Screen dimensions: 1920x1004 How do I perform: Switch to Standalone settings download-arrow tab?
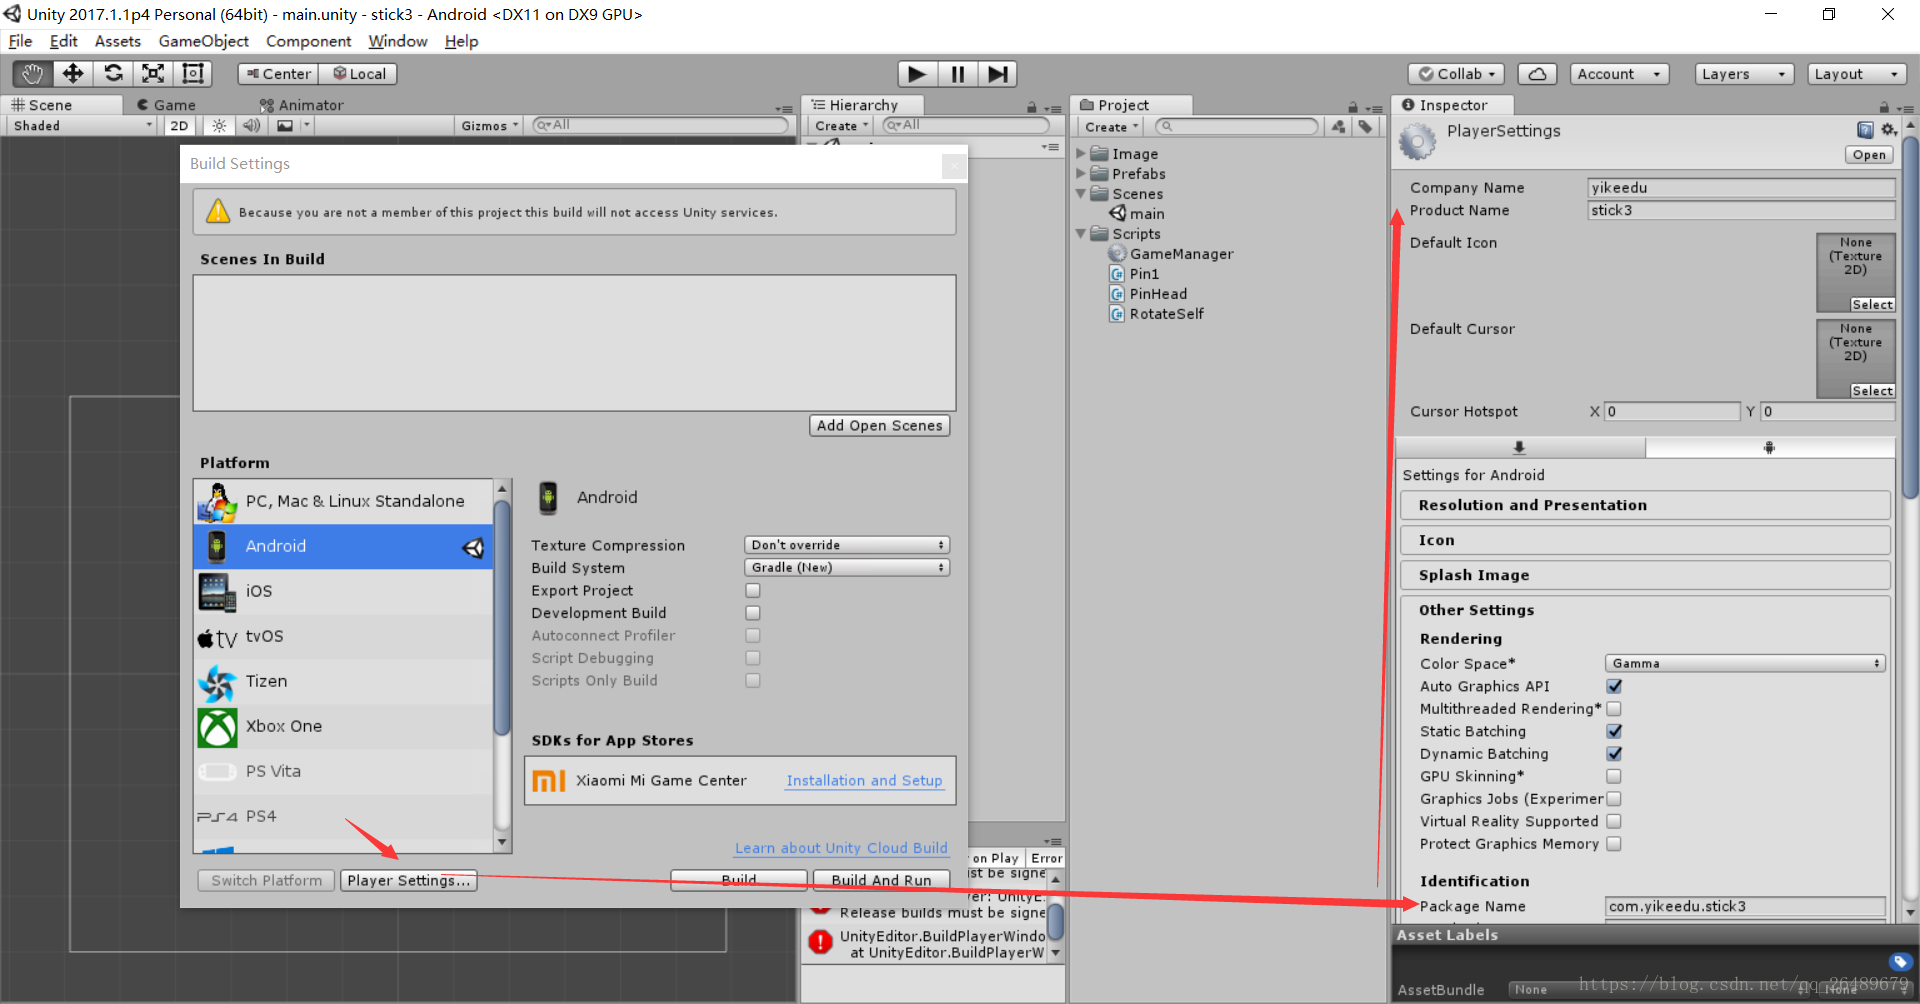point(1519,448)
